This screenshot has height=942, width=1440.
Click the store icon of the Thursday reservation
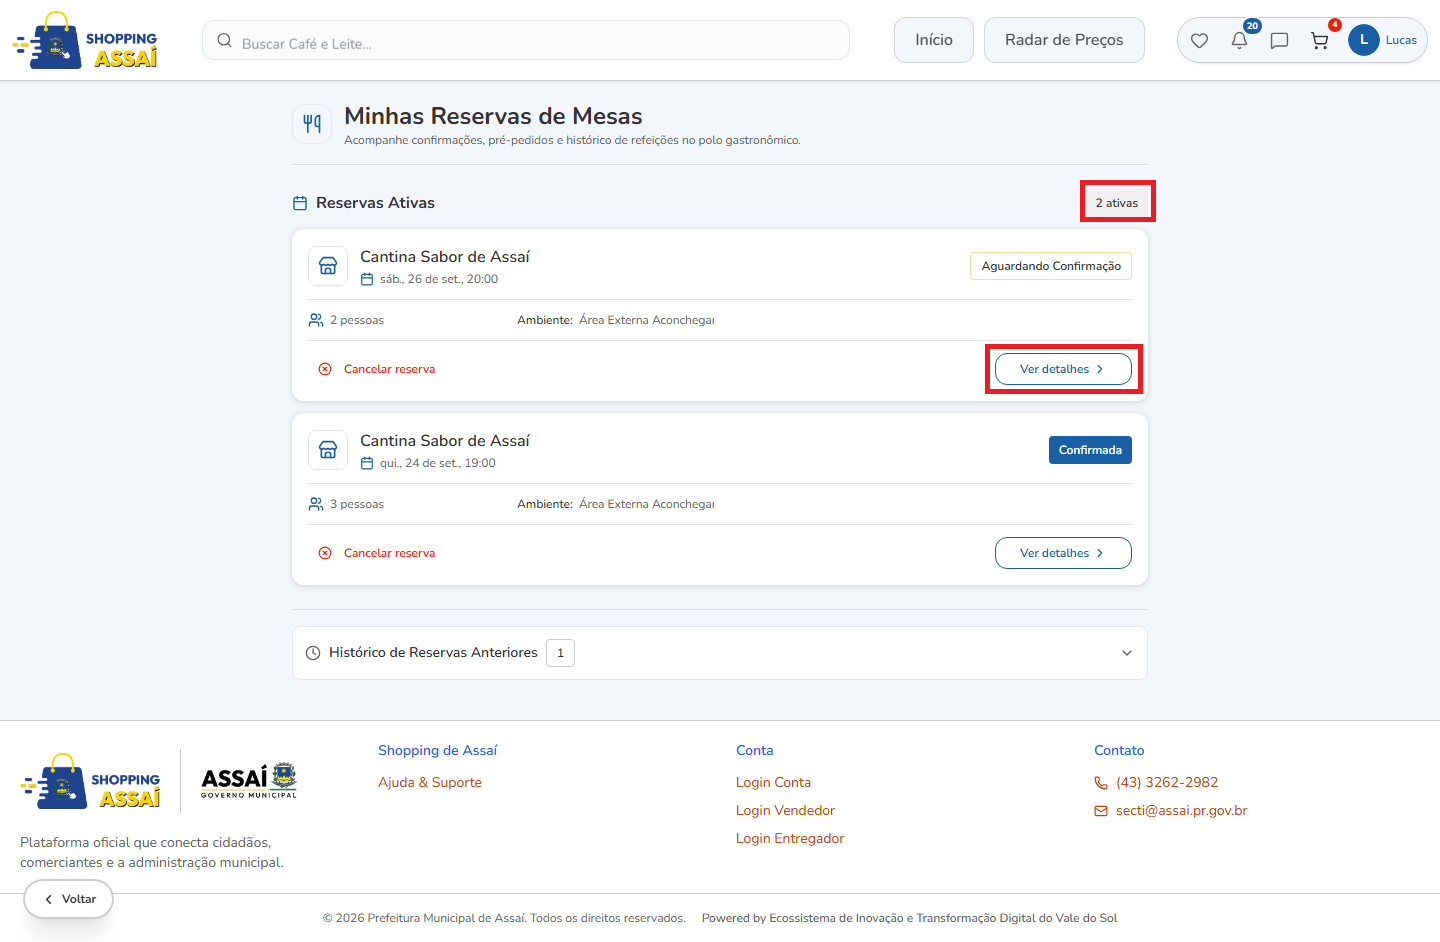point(328,450)
